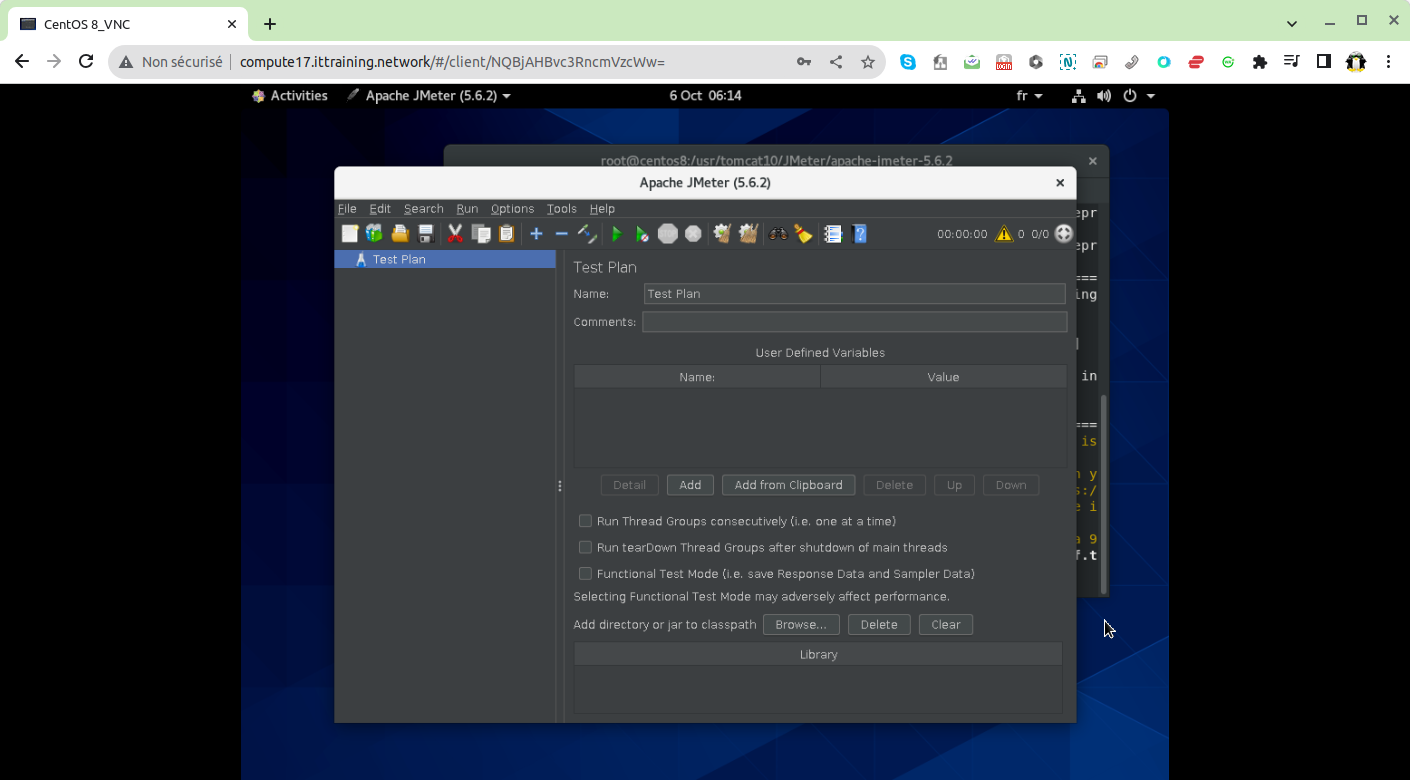Reload the page in Chrome

(86, 62)
